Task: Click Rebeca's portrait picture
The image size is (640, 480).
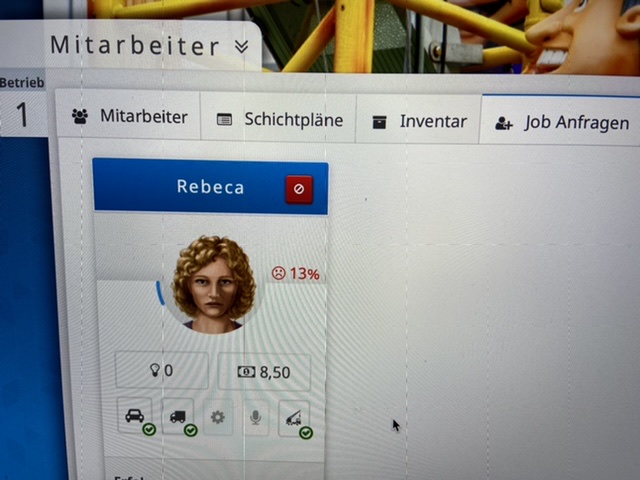Action: point(213,284)
